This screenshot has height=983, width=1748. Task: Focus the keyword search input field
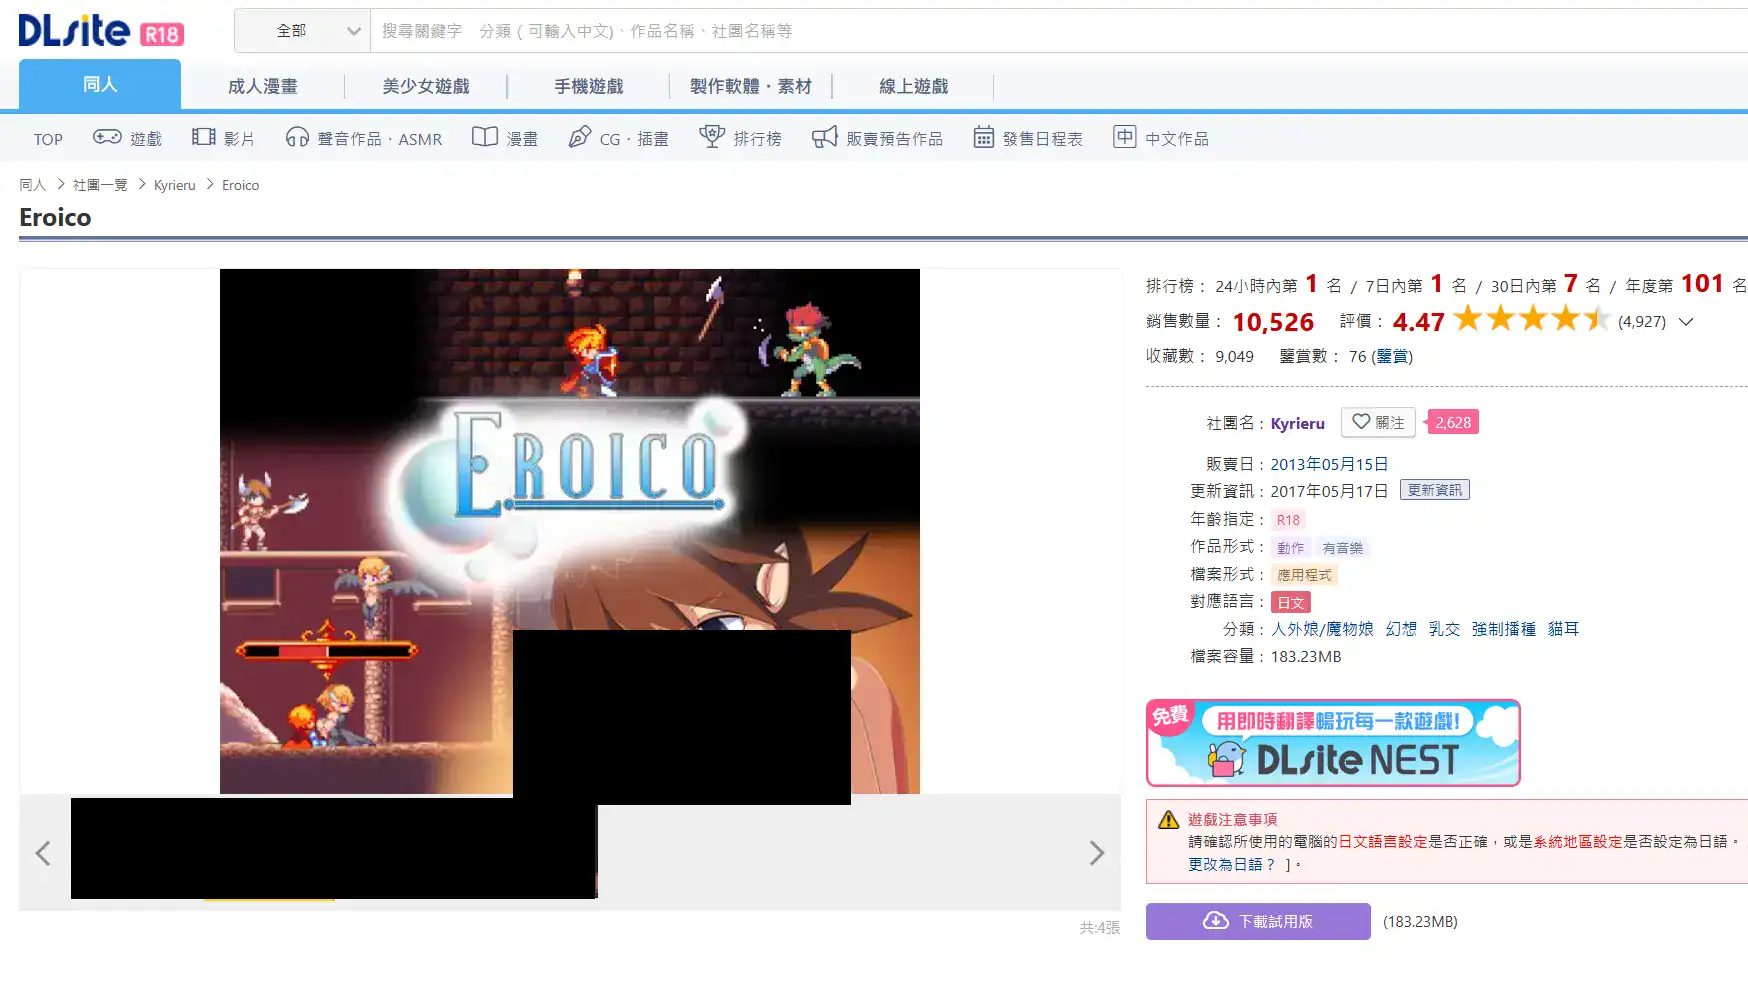coord(1059,31)
